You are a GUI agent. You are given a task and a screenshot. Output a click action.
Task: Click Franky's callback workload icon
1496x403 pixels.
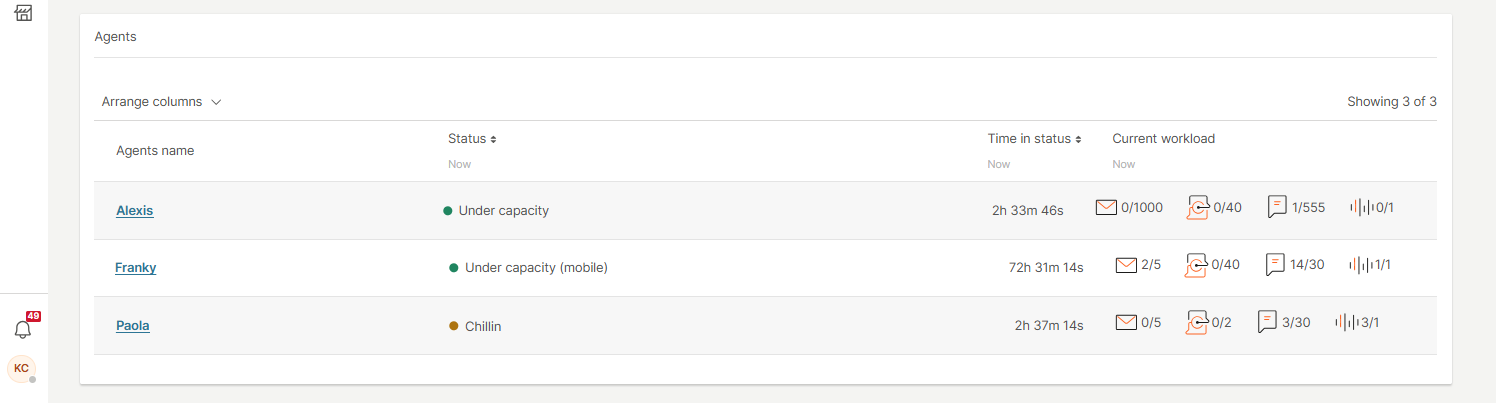pyautogui.click(x=1197, y=265)
